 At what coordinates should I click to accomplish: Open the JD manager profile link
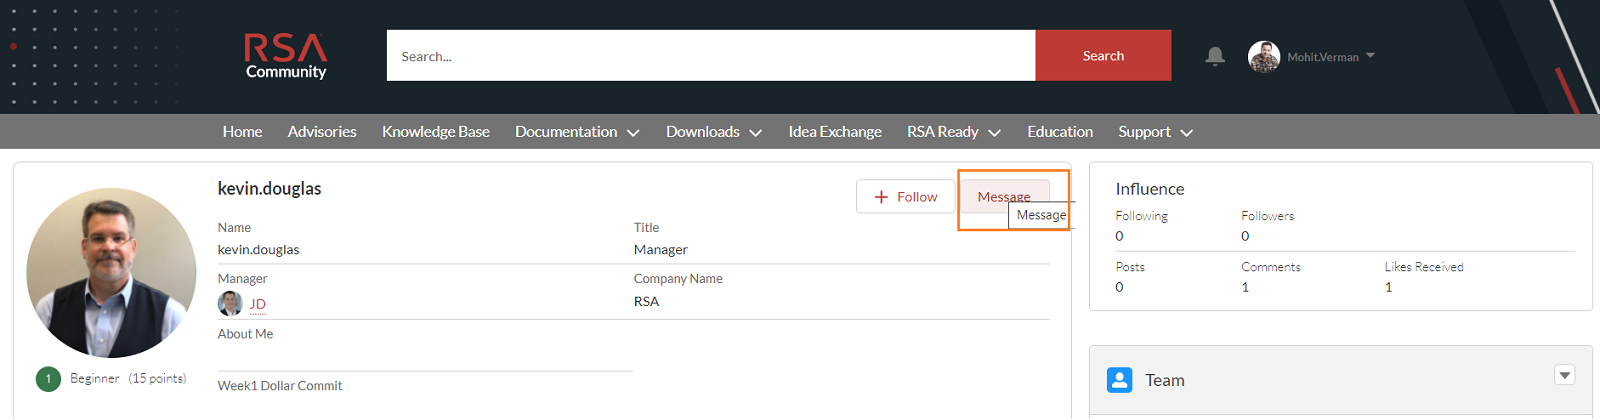(x=258, y=304)
